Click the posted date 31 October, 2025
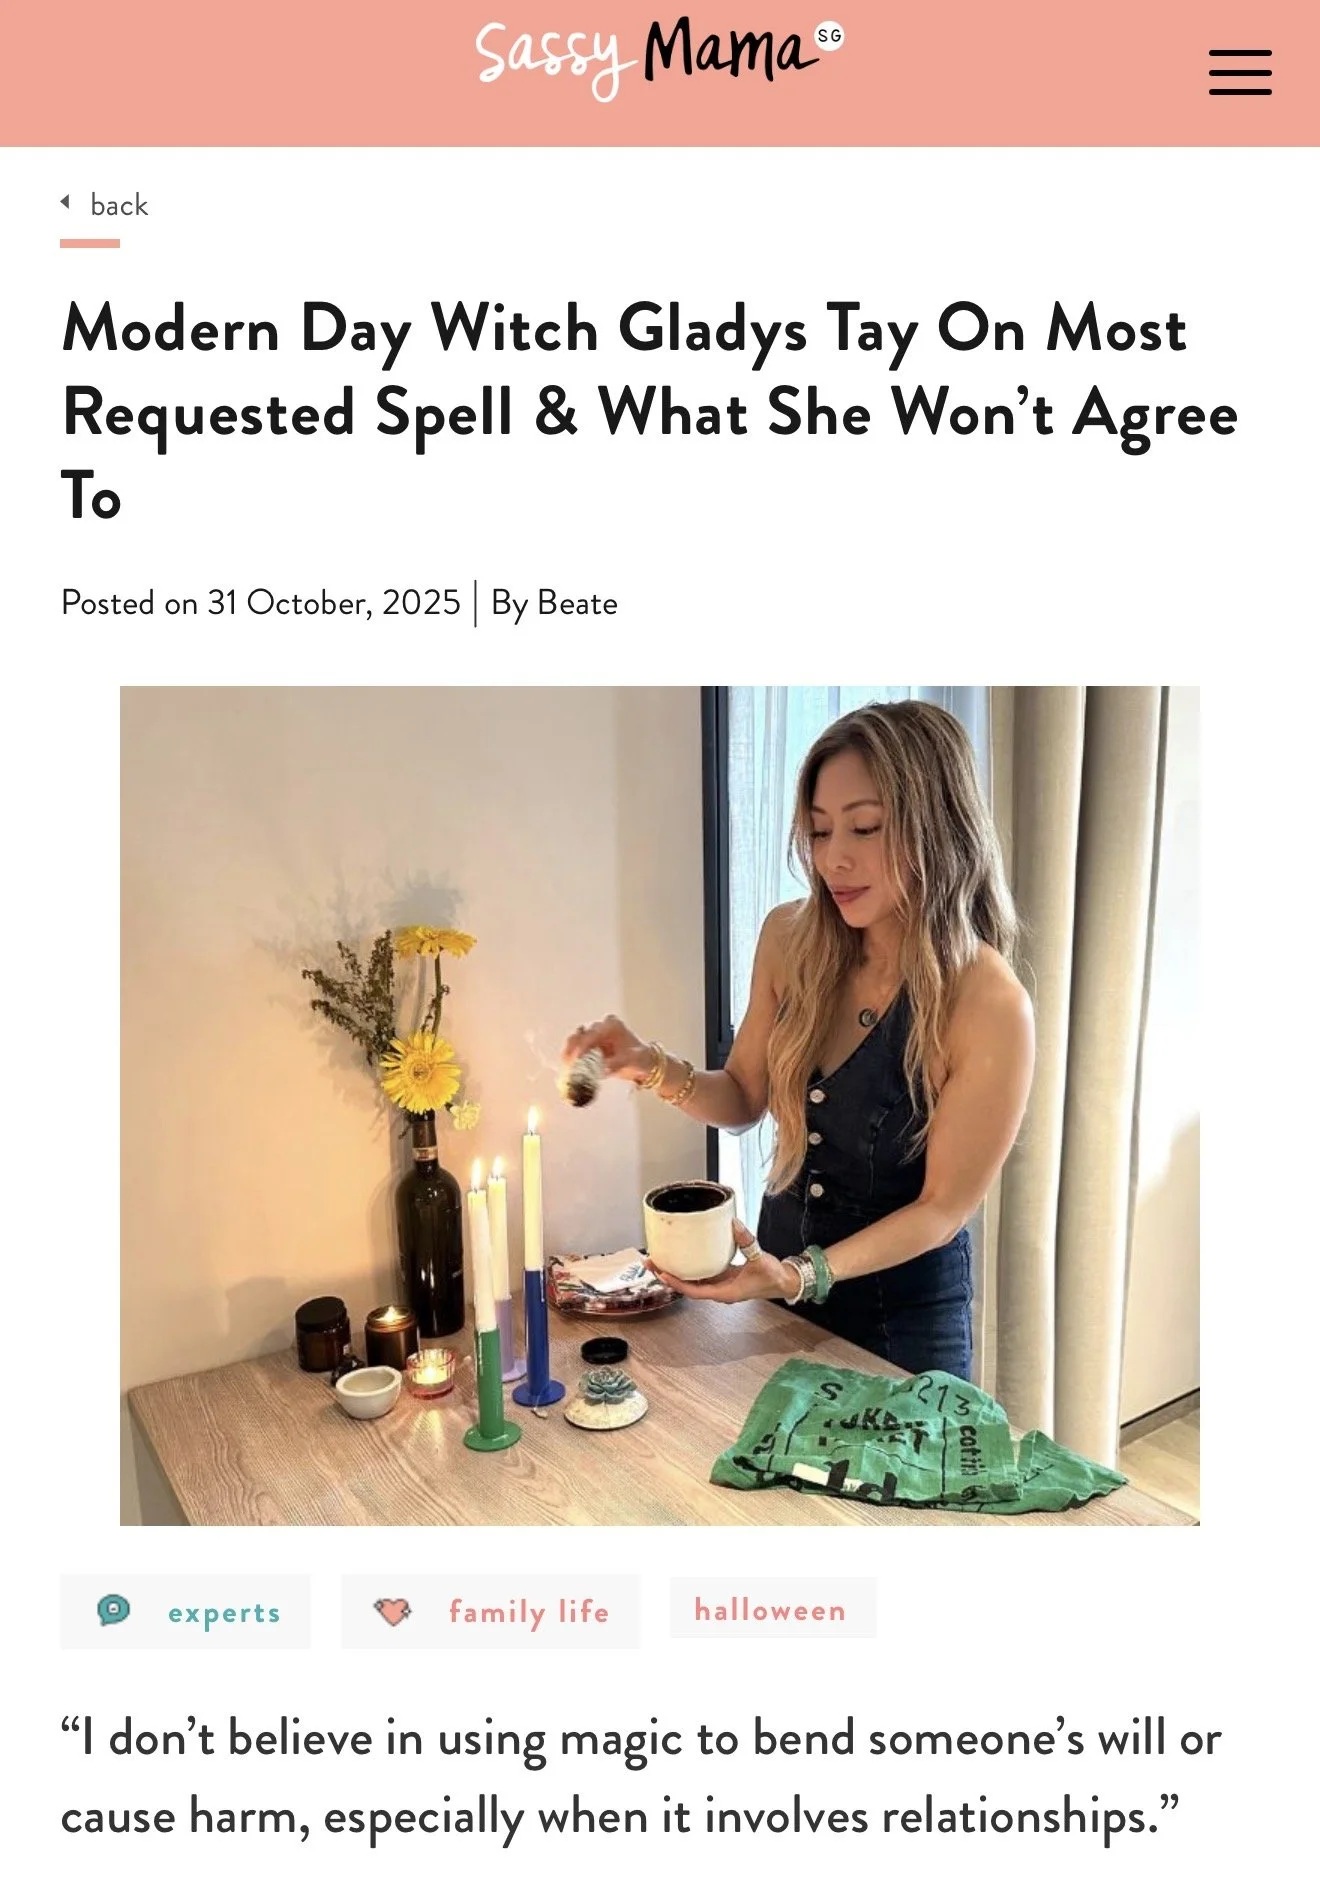This screenshot has height=1893, width=1320. (333, 602)
